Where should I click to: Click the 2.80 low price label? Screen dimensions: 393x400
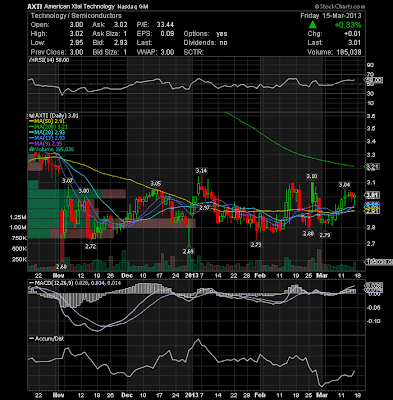[308, 234]
